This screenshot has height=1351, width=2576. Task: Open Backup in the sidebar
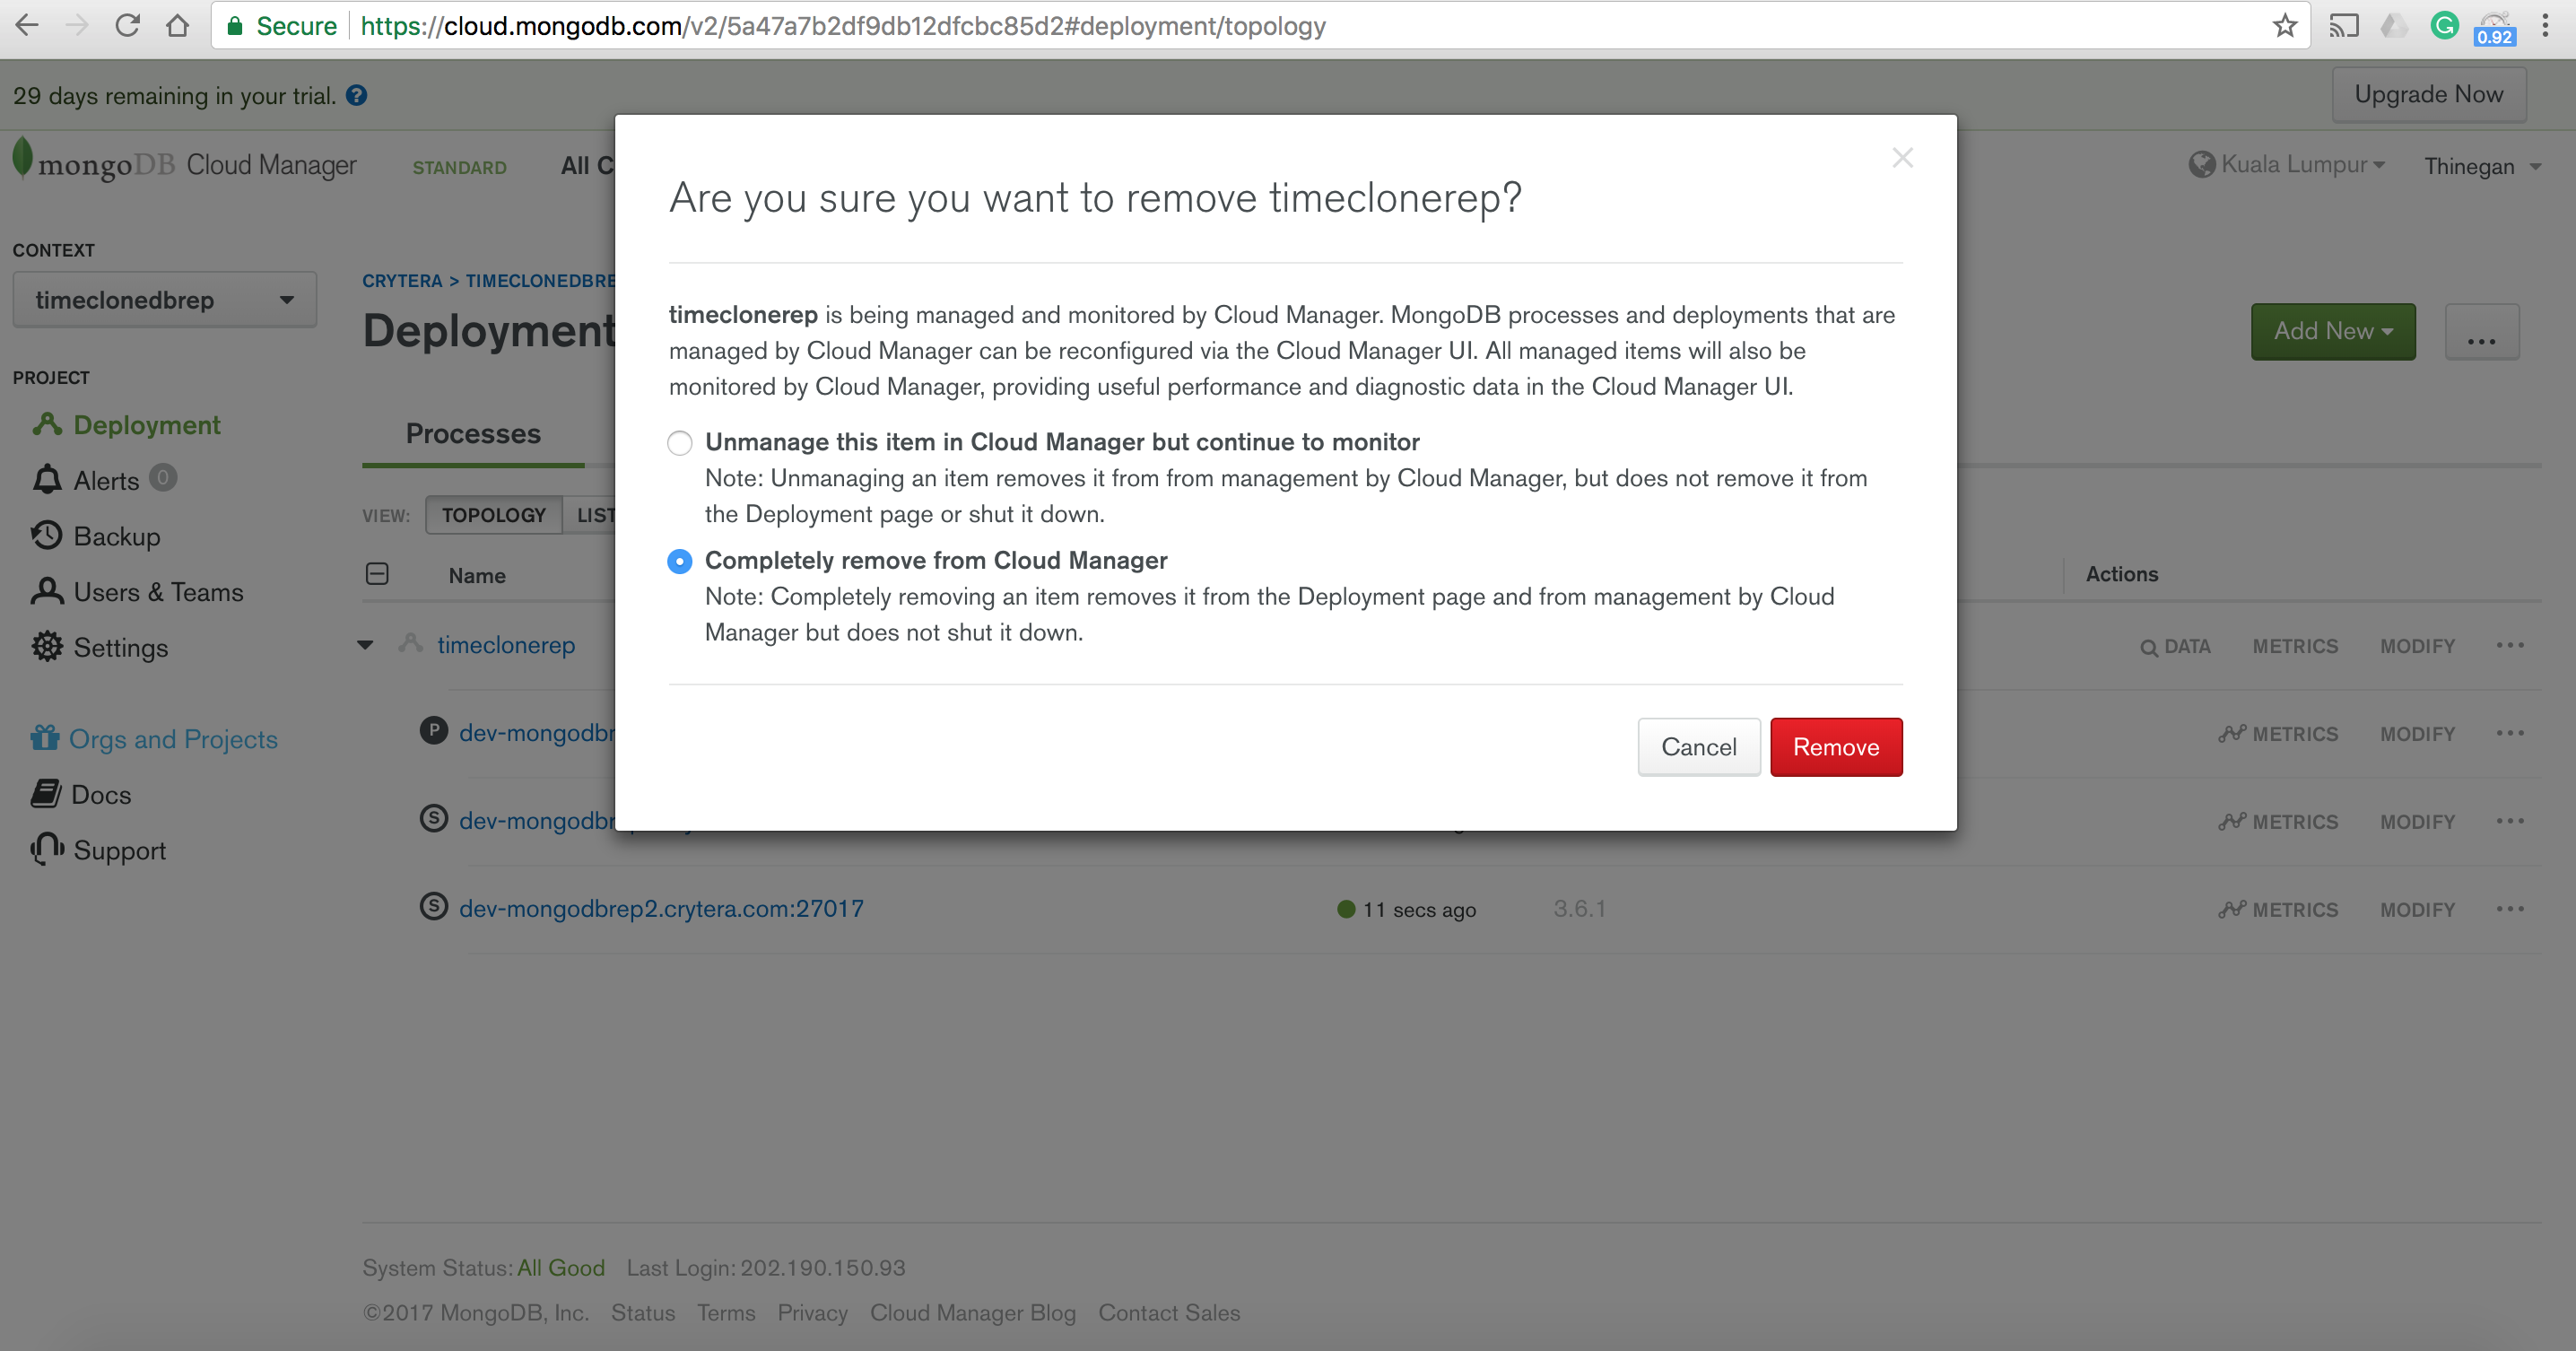tap(97, 536)
